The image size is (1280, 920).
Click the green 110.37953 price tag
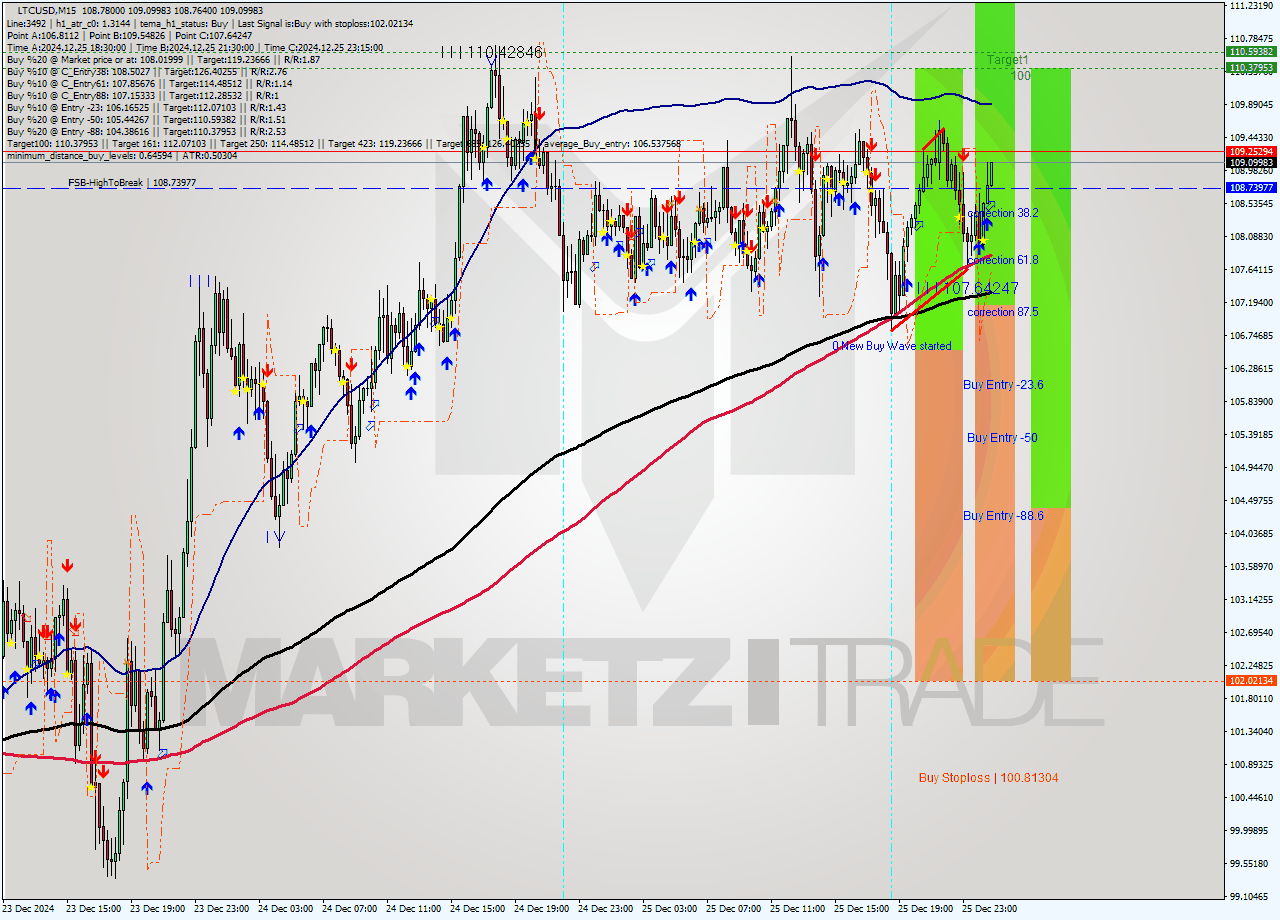pyautogui.click(x=1251, y=68)
